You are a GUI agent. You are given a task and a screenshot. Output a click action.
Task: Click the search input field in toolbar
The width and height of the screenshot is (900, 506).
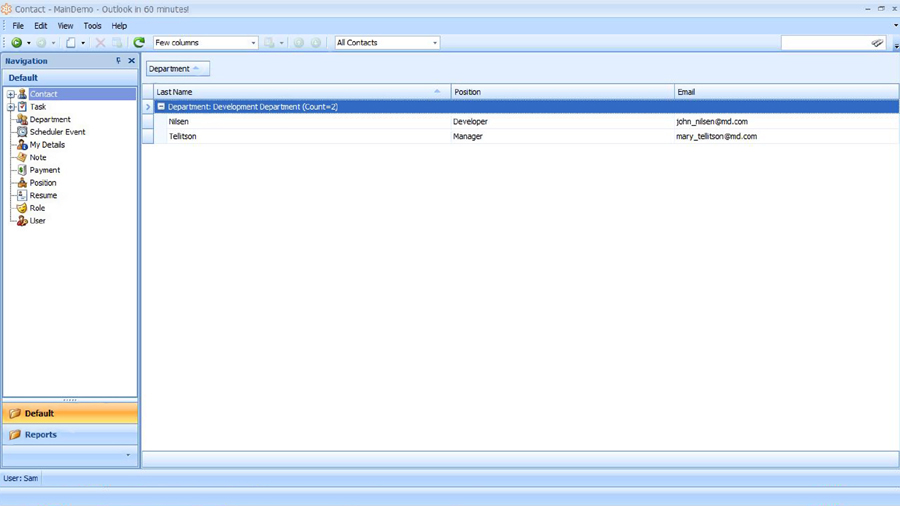[825, 43]
